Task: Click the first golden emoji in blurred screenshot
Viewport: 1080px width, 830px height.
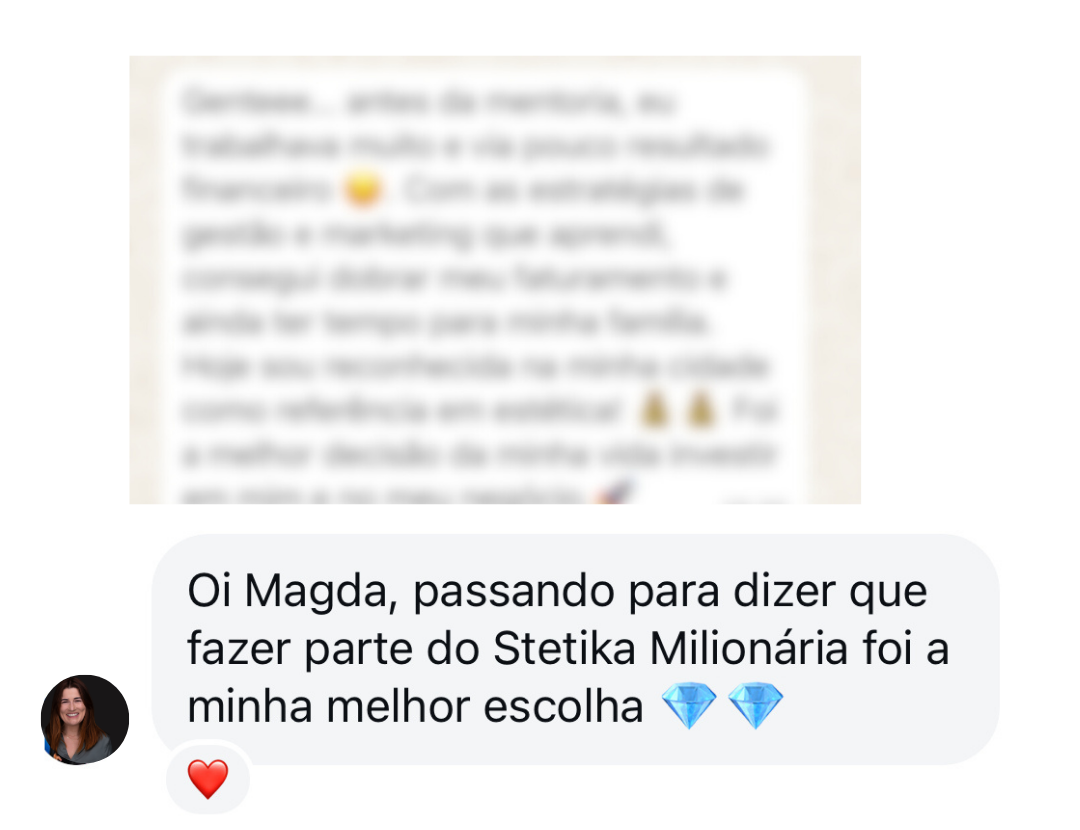Action: point(654,409)
